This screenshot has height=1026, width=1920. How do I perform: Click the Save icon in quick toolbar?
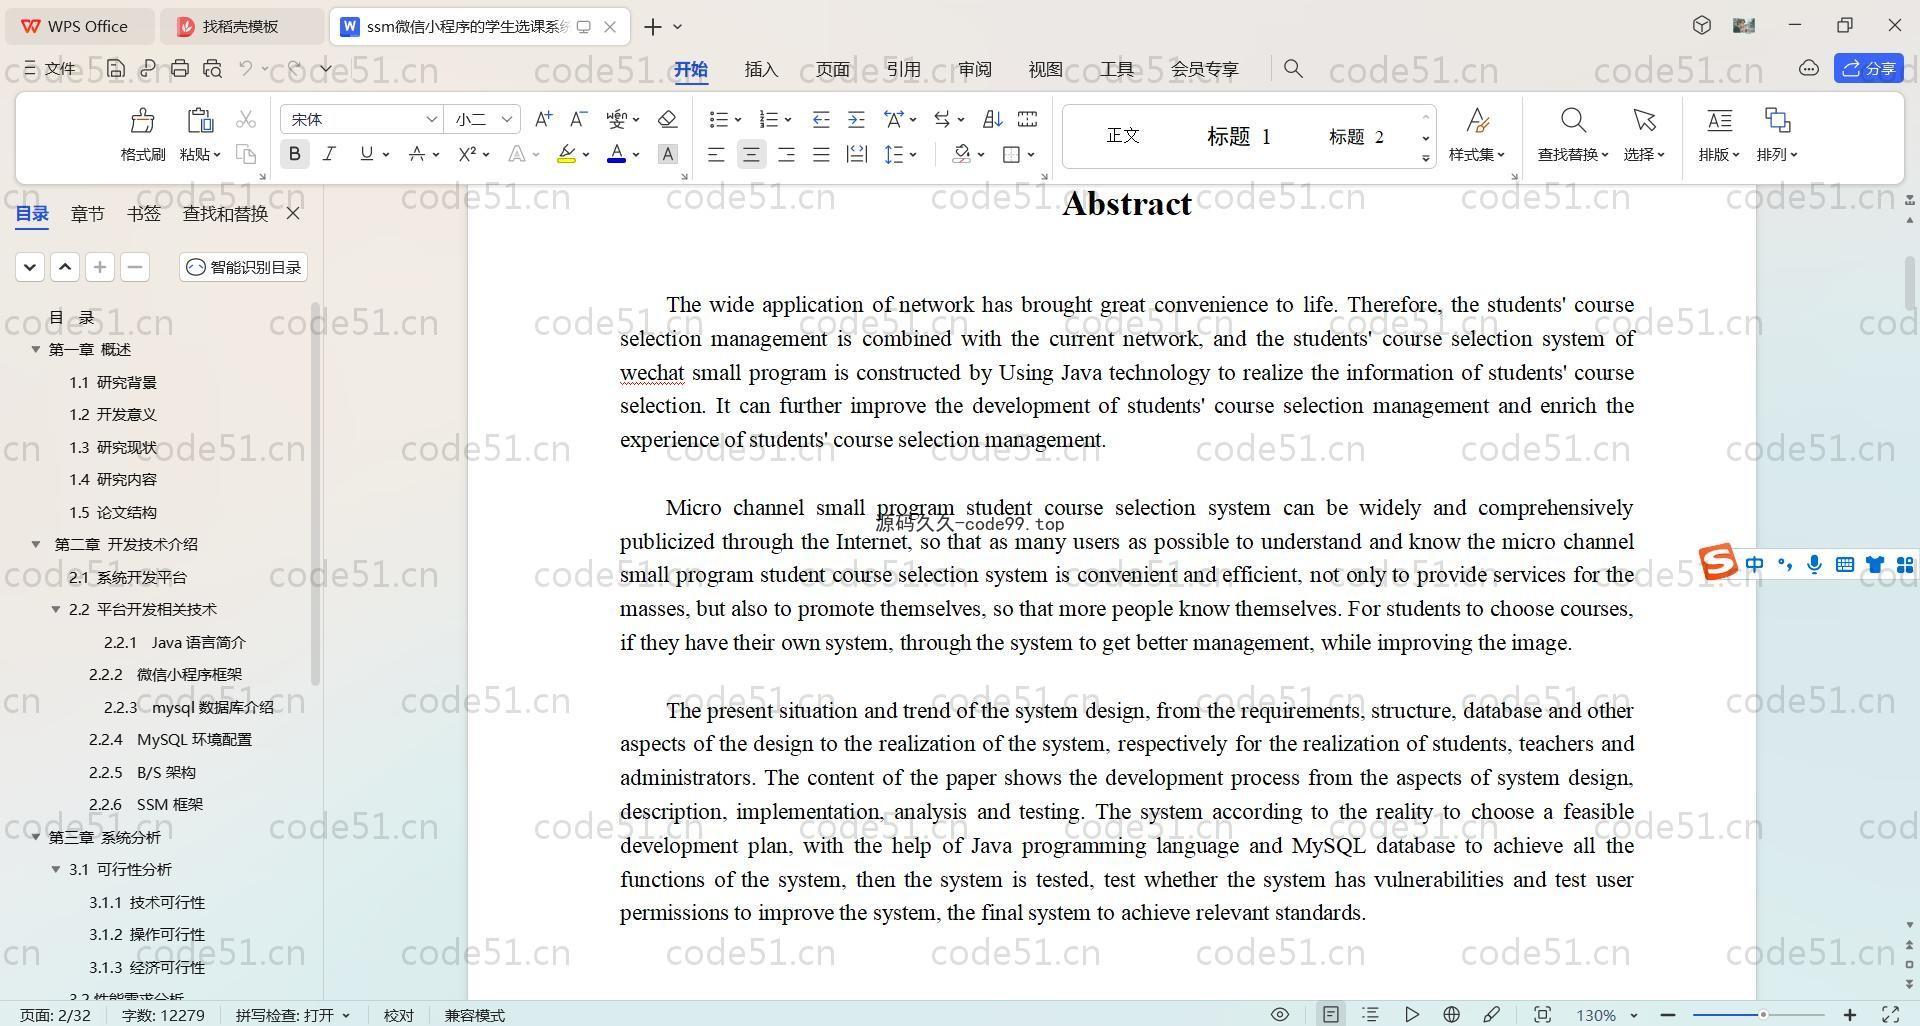coord(116,68)
